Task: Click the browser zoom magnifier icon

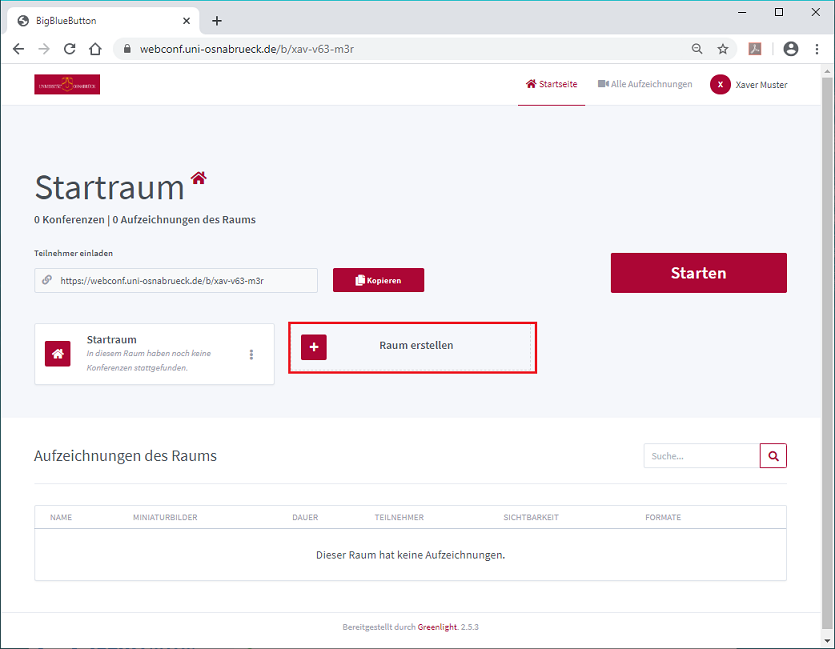Action: [697, 49]
